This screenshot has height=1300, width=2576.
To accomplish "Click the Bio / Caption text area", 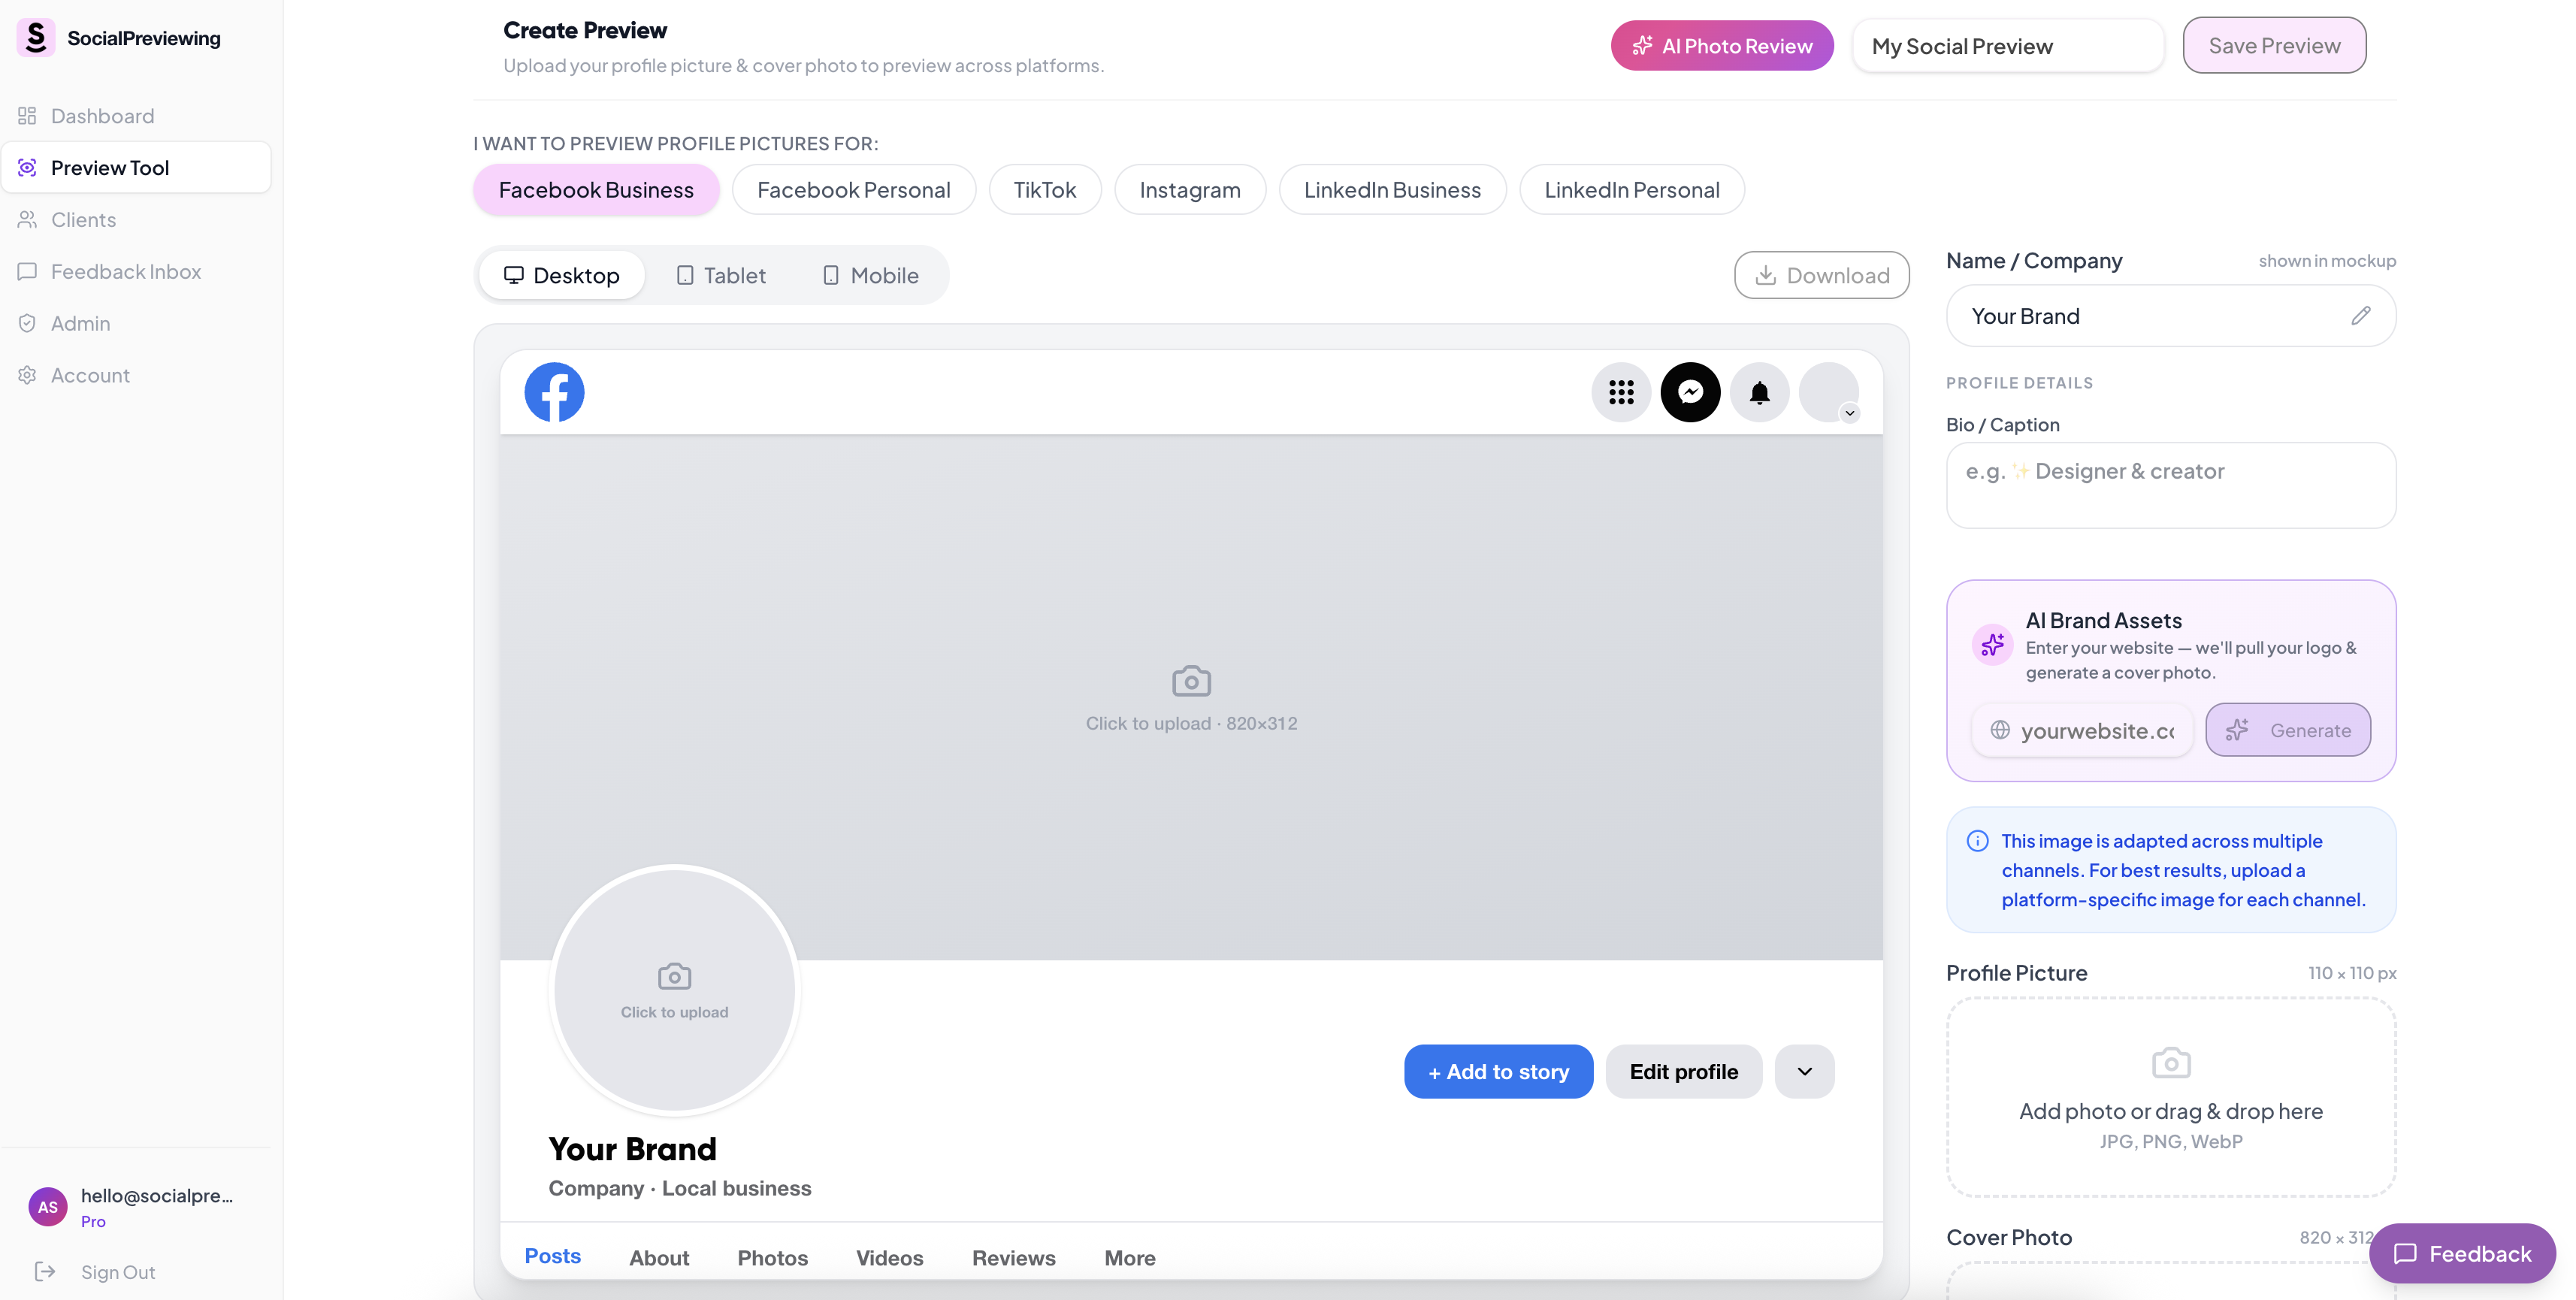I will [2170, 485].
